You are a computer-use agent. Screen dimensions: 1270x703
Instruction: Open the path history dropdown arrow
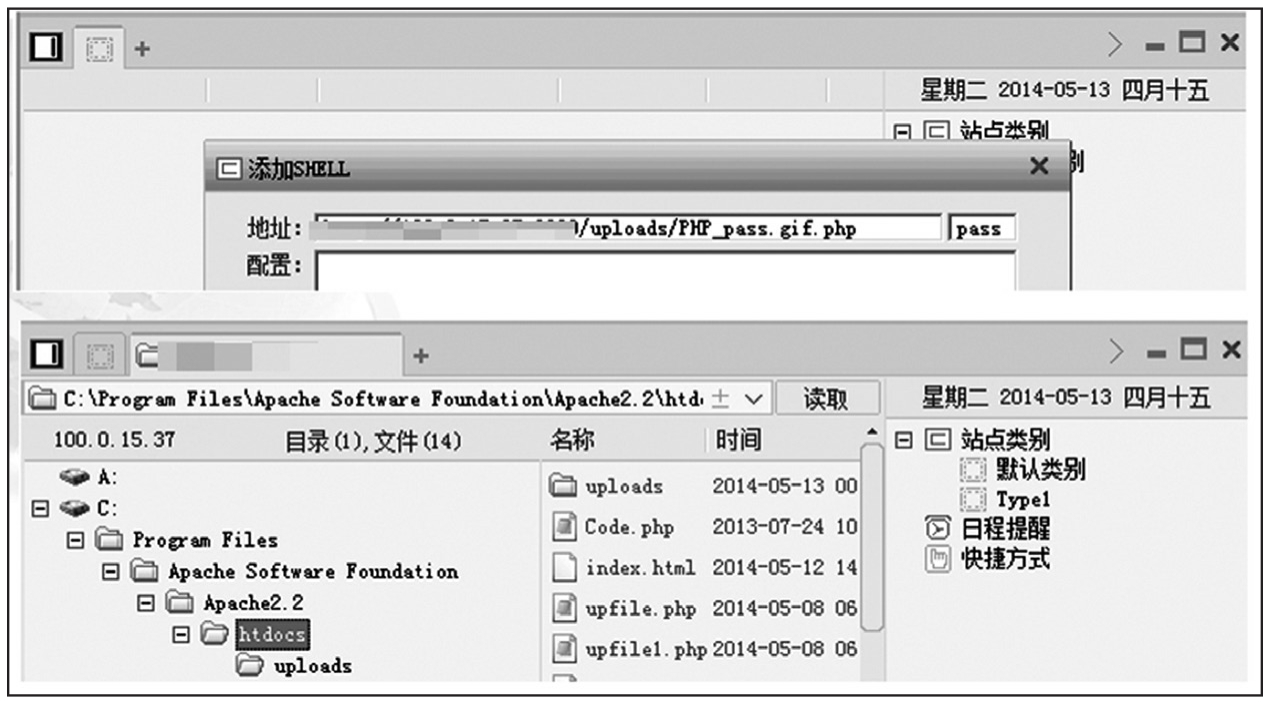coord(755,399)
